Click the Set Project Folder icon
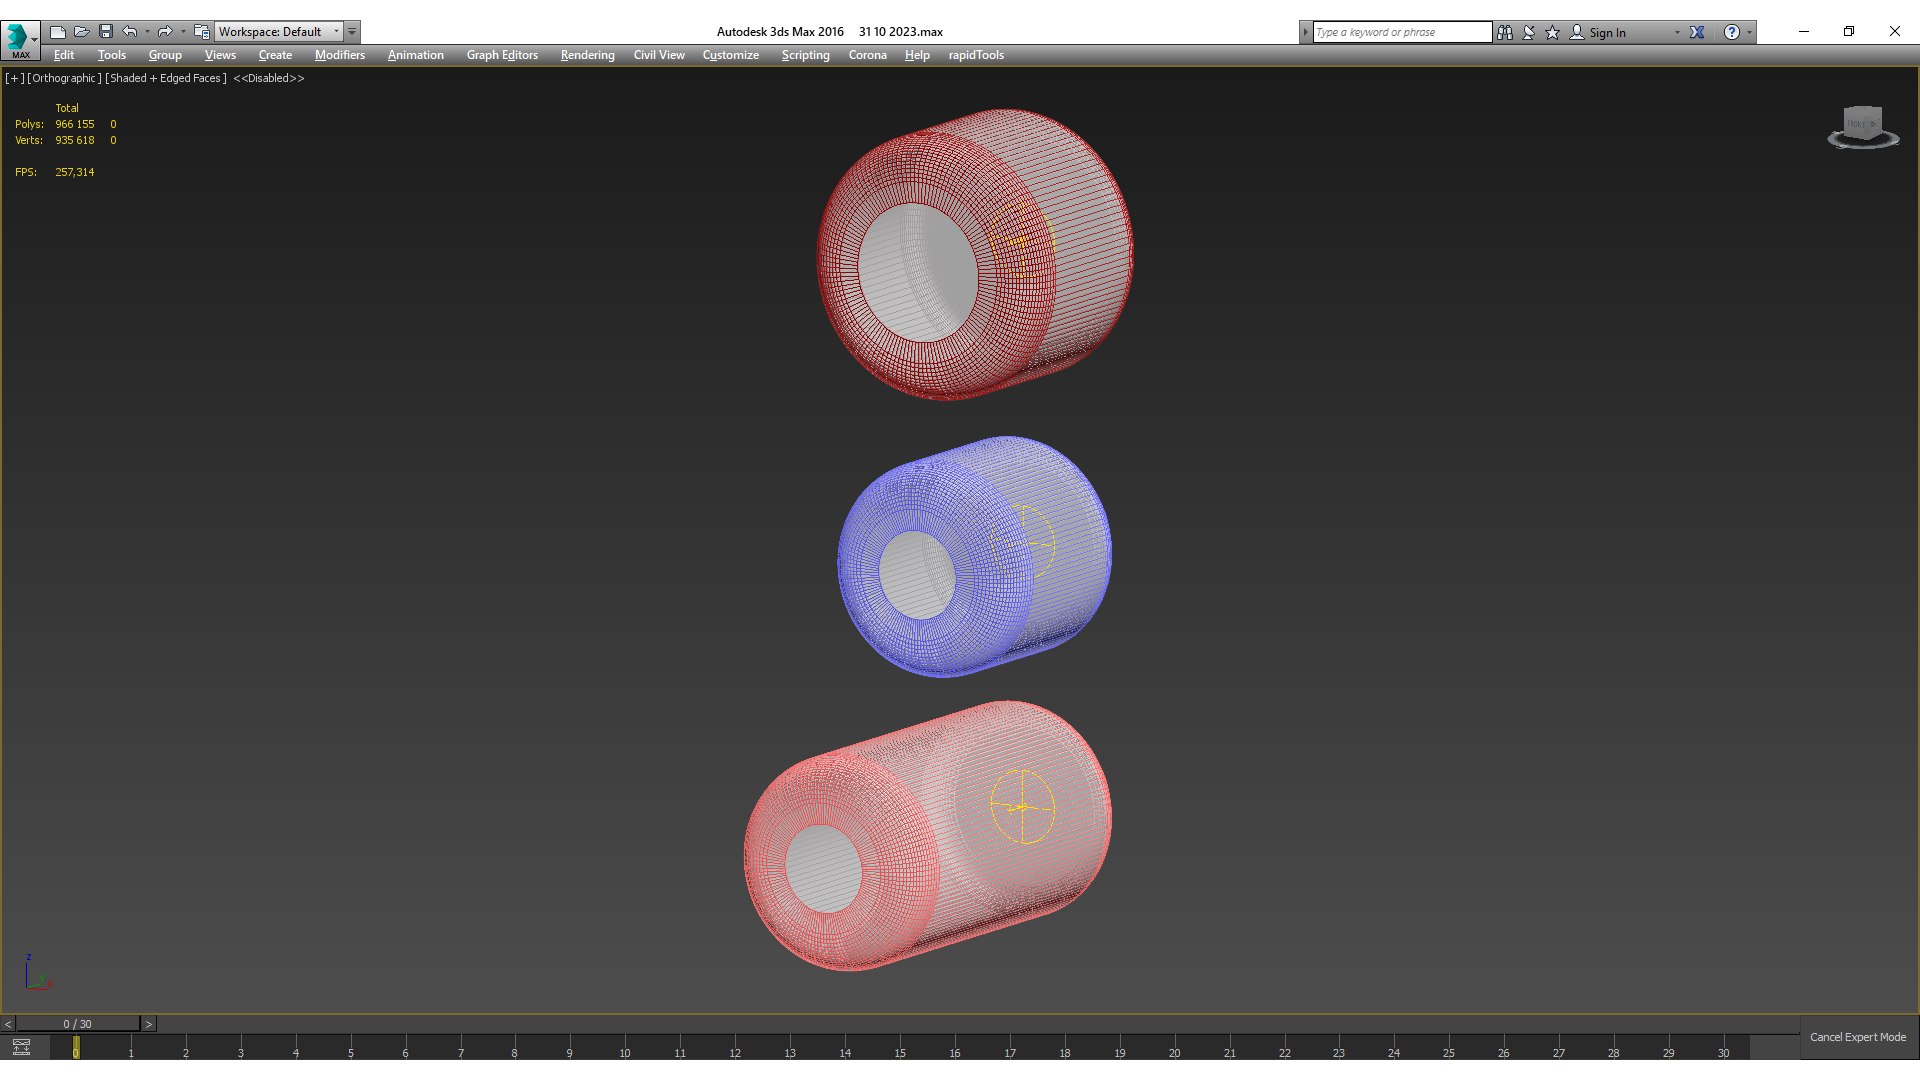 point(202,32)
